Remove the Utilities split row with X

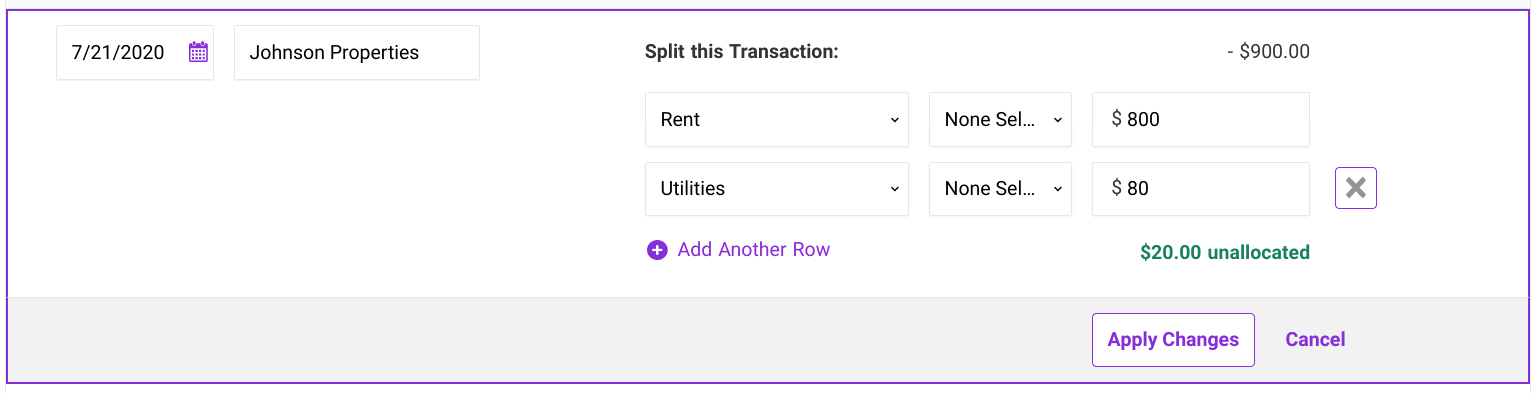tap(1356, 188)
